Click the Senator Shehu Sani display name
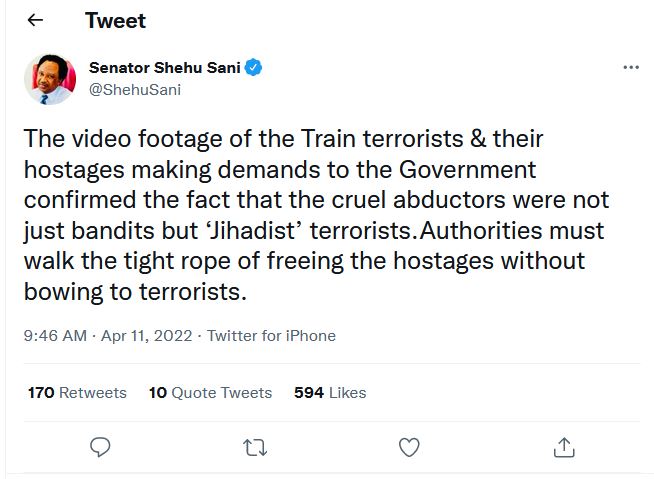Image resolution: width=654 pixels, height=479 pixels. (164, 68)
